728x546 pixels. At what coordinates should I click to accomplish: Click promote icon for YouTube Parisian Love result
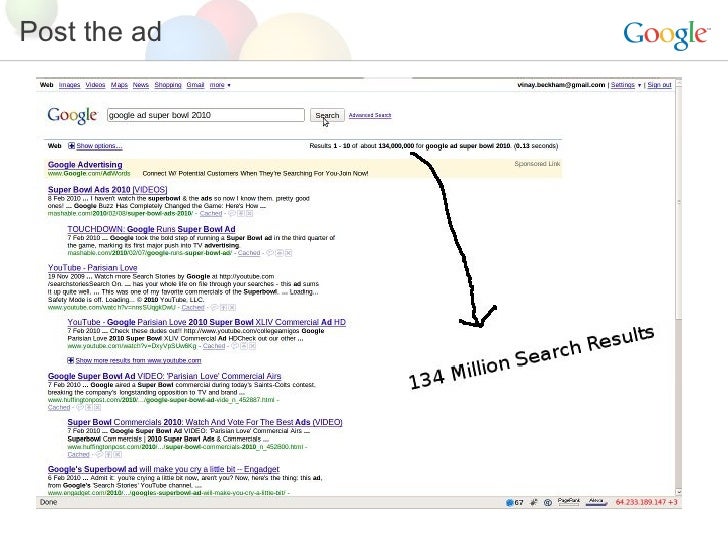pyautogui.click(x=223, y=307)
